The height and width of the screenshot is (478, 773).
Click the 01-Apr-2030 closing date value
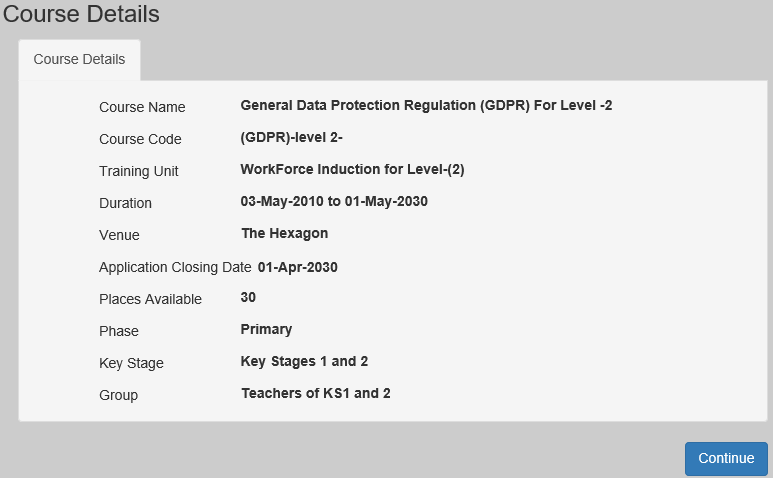(297, 267)
